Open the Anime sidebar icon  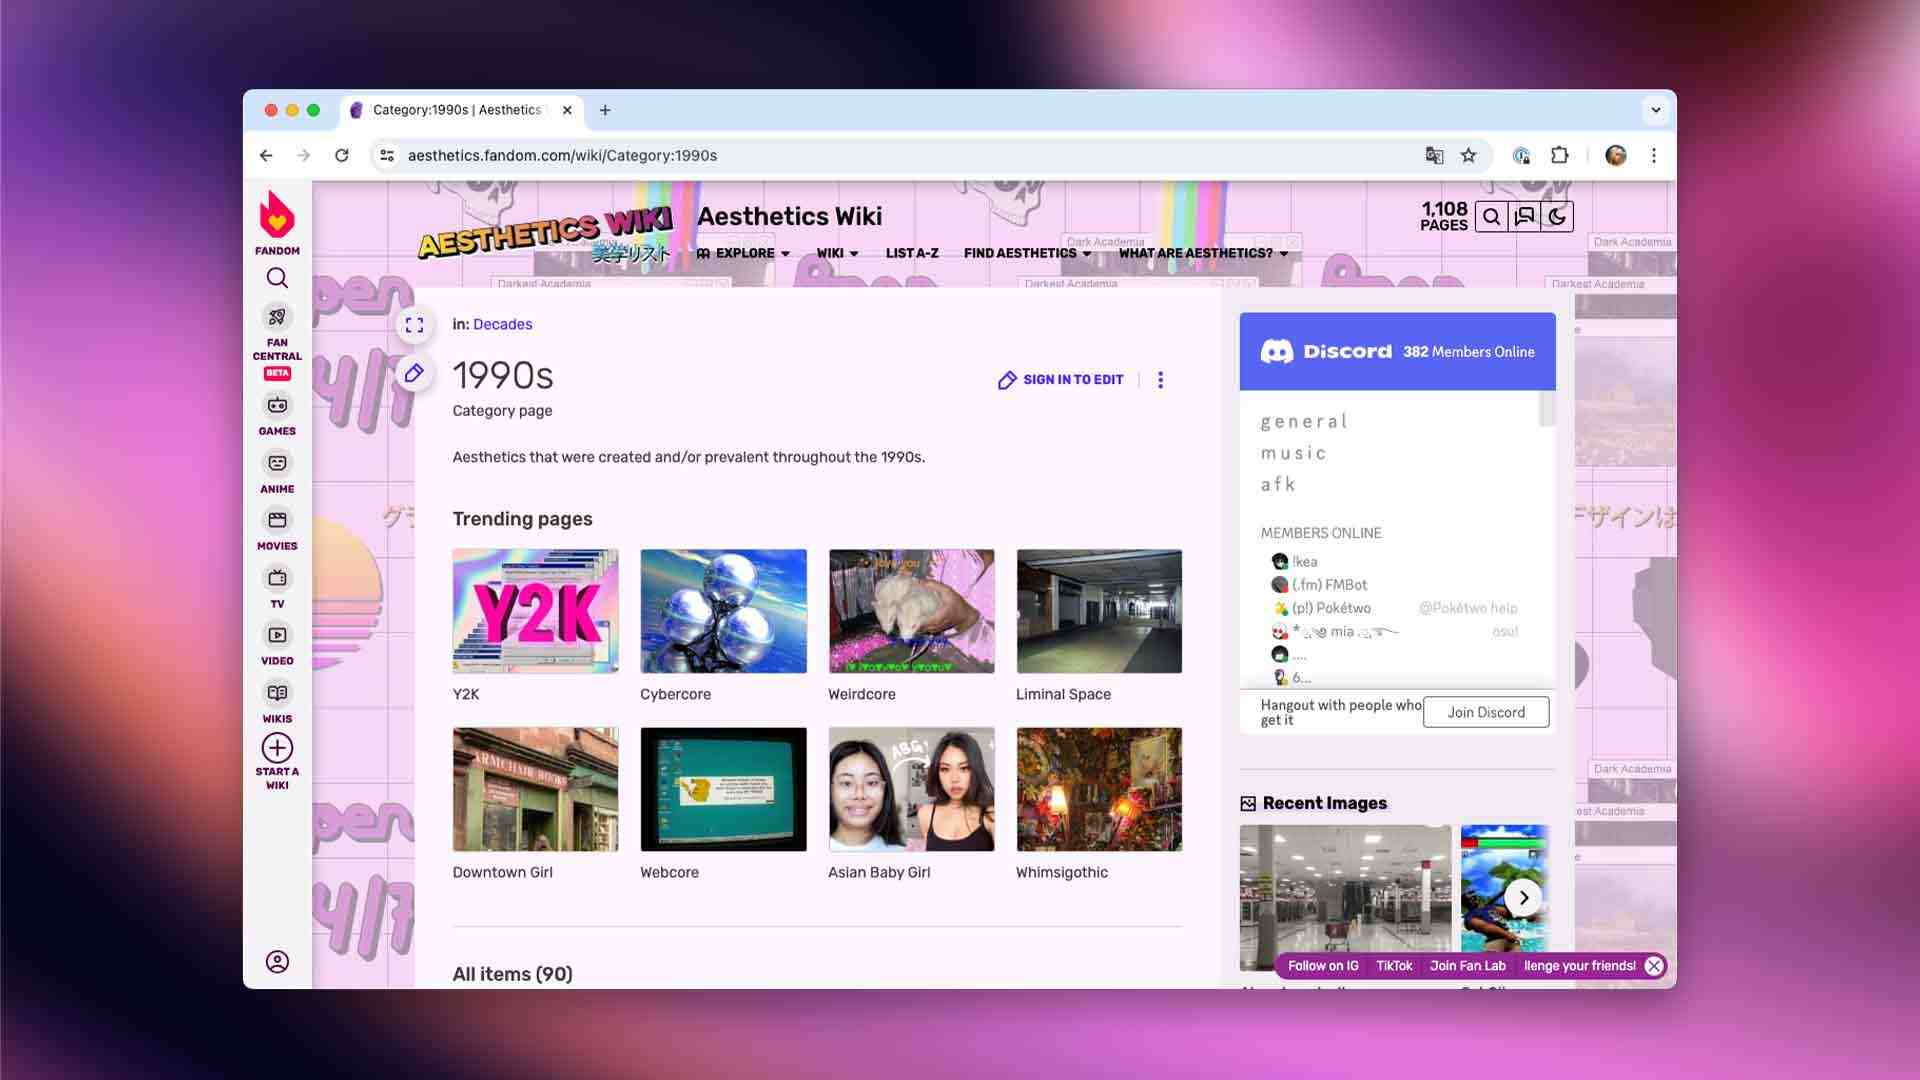point(277,463)
